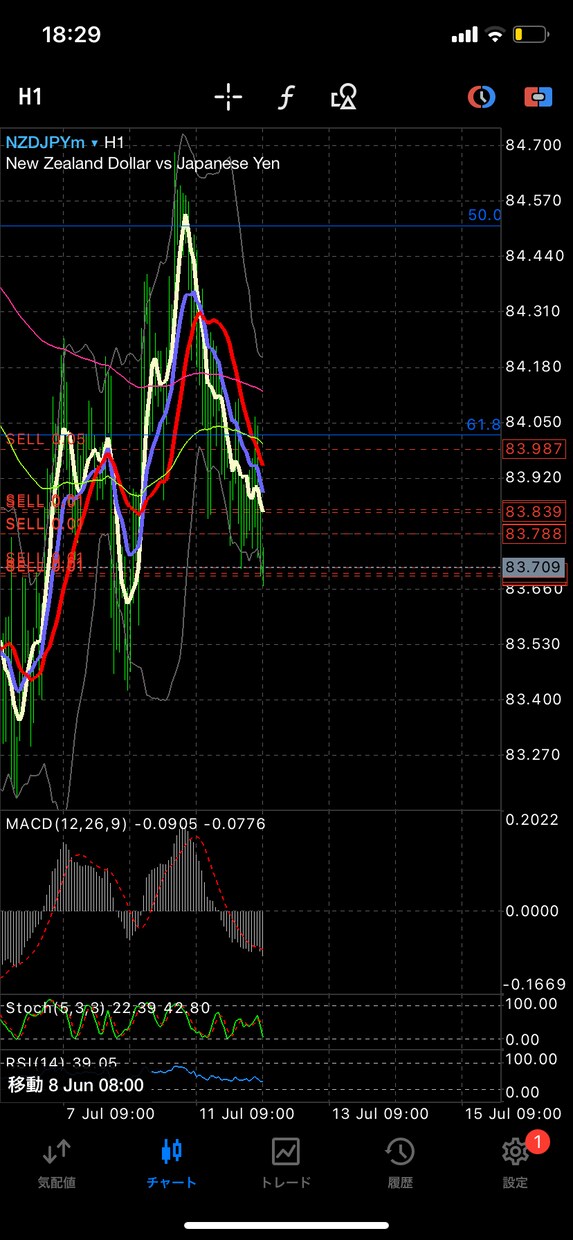Image resolution: width=573 pixels, height=1240 pixels.
Task: Open the drawing objects shapes icon
Action: click(x=344, y=97)
